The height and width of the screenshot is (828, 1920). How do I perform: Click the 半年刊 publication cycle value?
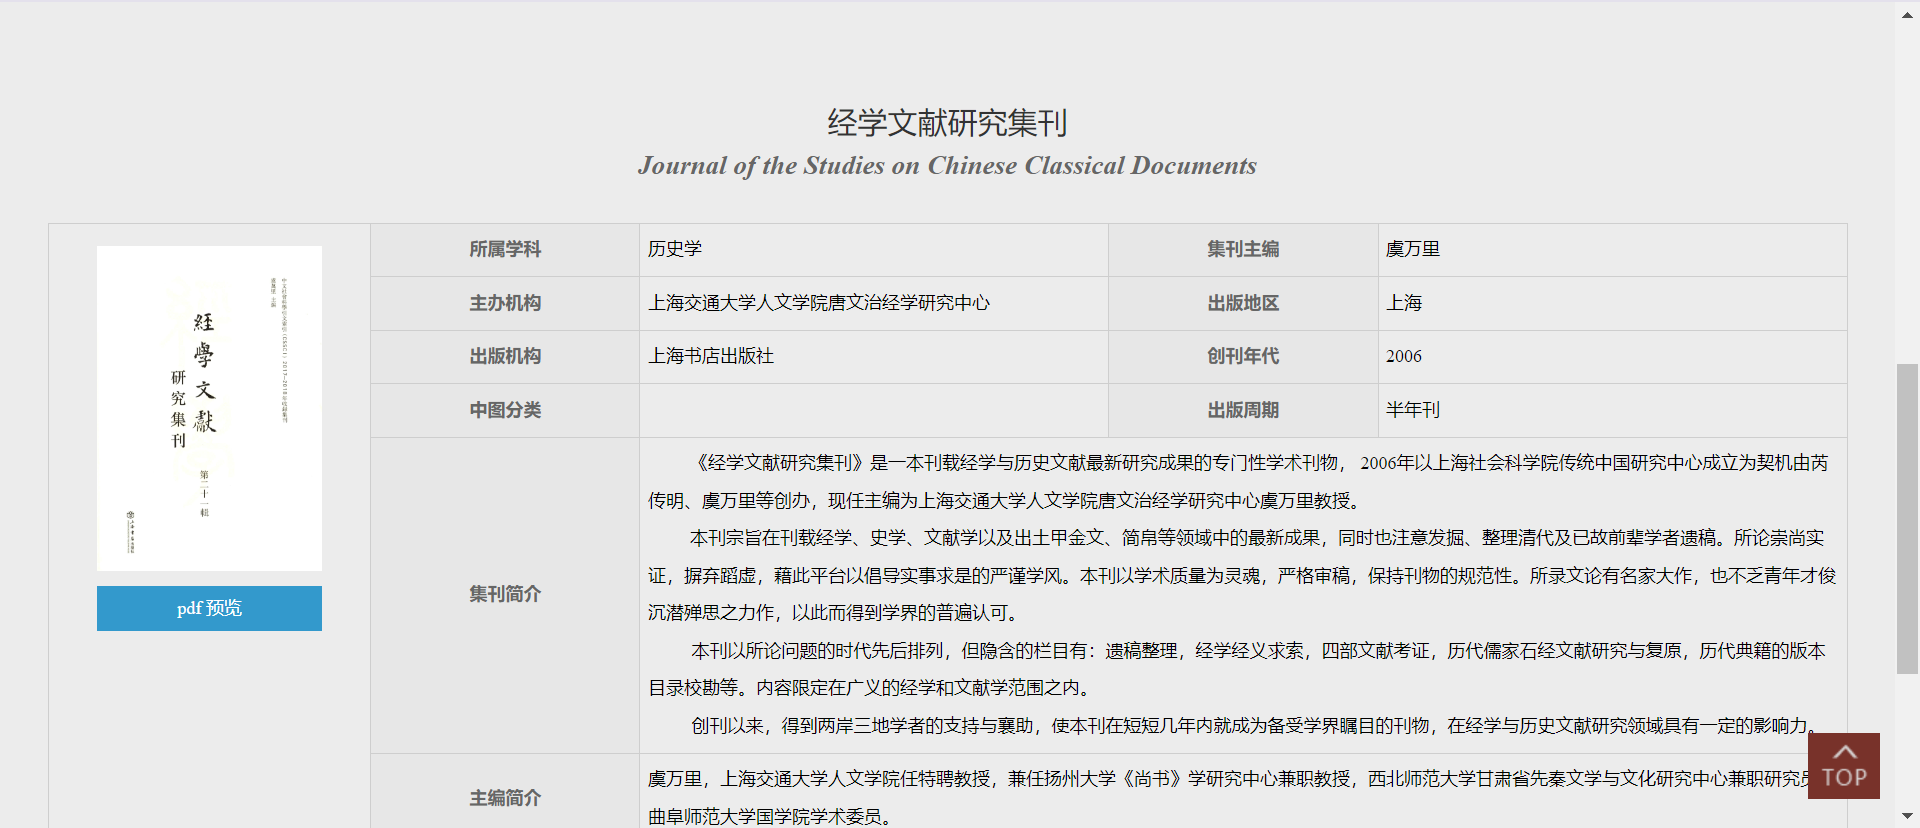1412,410
